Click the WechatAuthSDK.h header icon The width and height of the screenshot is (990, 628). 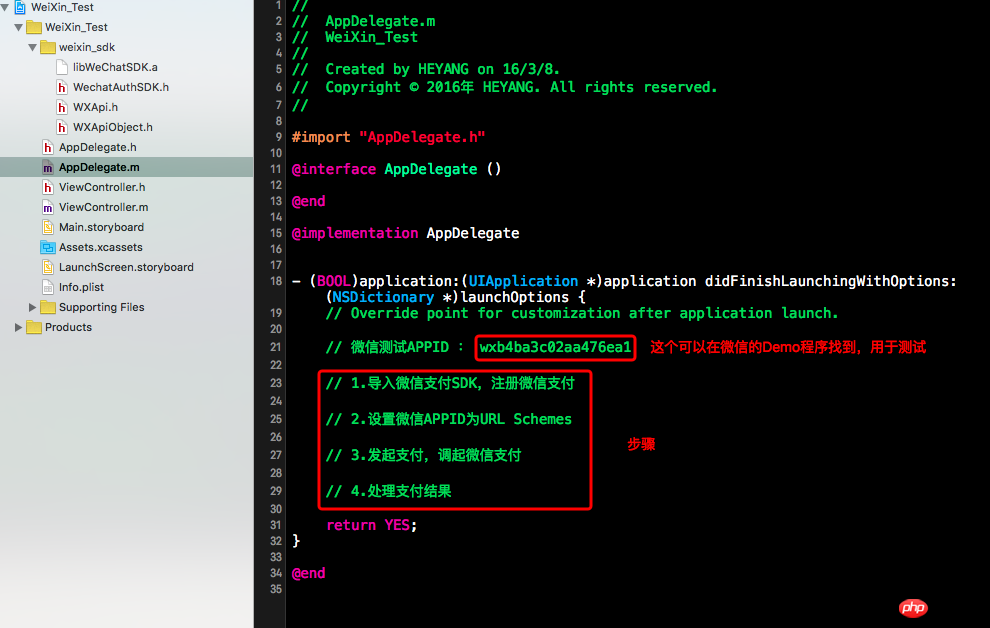[62, 87]
